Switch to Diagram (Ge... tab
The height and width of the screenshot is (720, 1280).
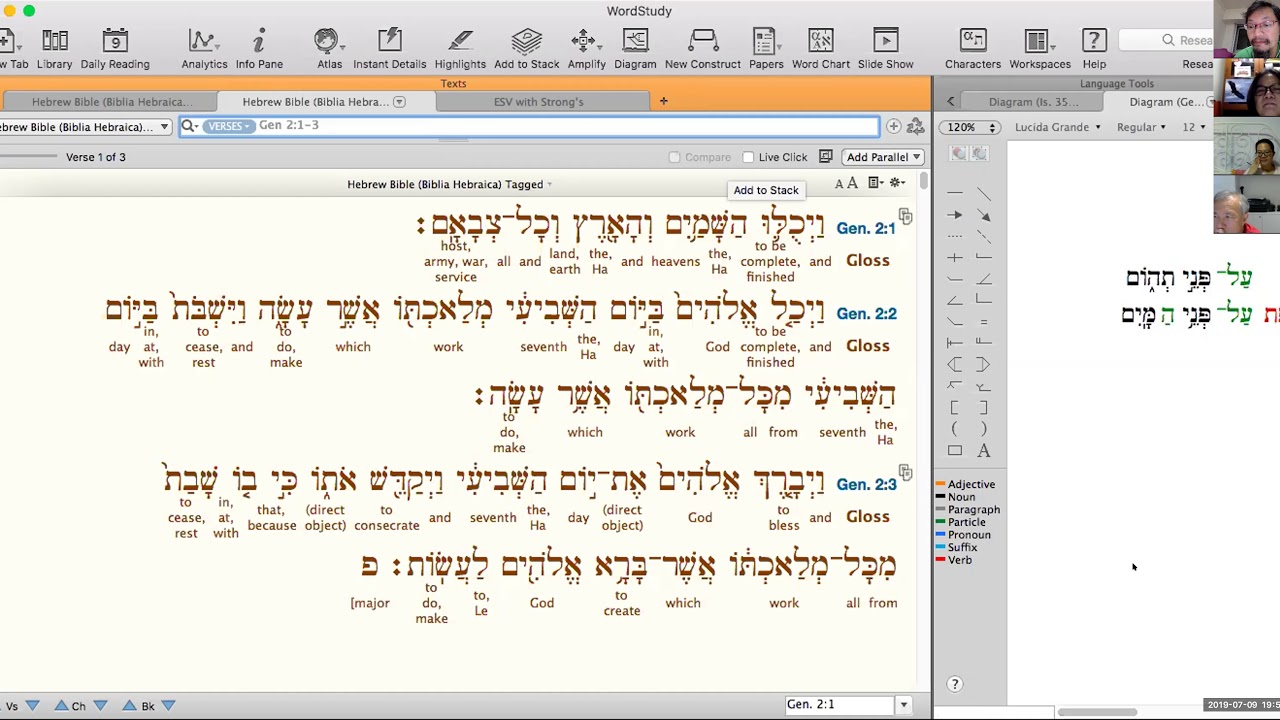click(1165, 102)
